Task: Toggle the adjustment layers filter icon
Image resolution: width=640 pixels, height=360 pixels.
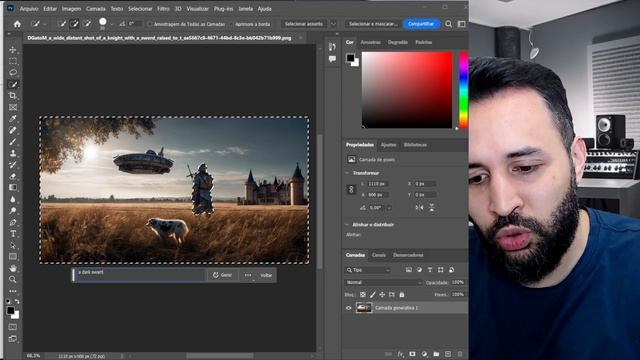Action: 419,270
